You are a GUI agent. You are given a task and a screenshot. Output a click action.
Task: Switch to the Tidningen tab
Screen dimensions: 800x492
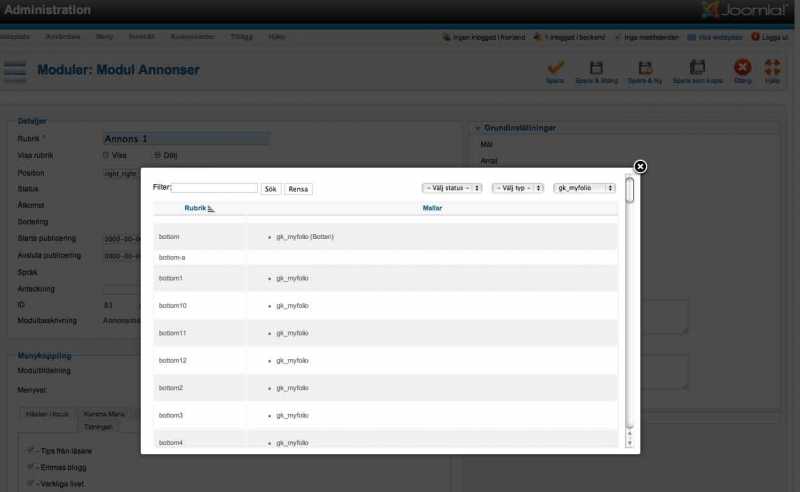[x=98, y=427]
